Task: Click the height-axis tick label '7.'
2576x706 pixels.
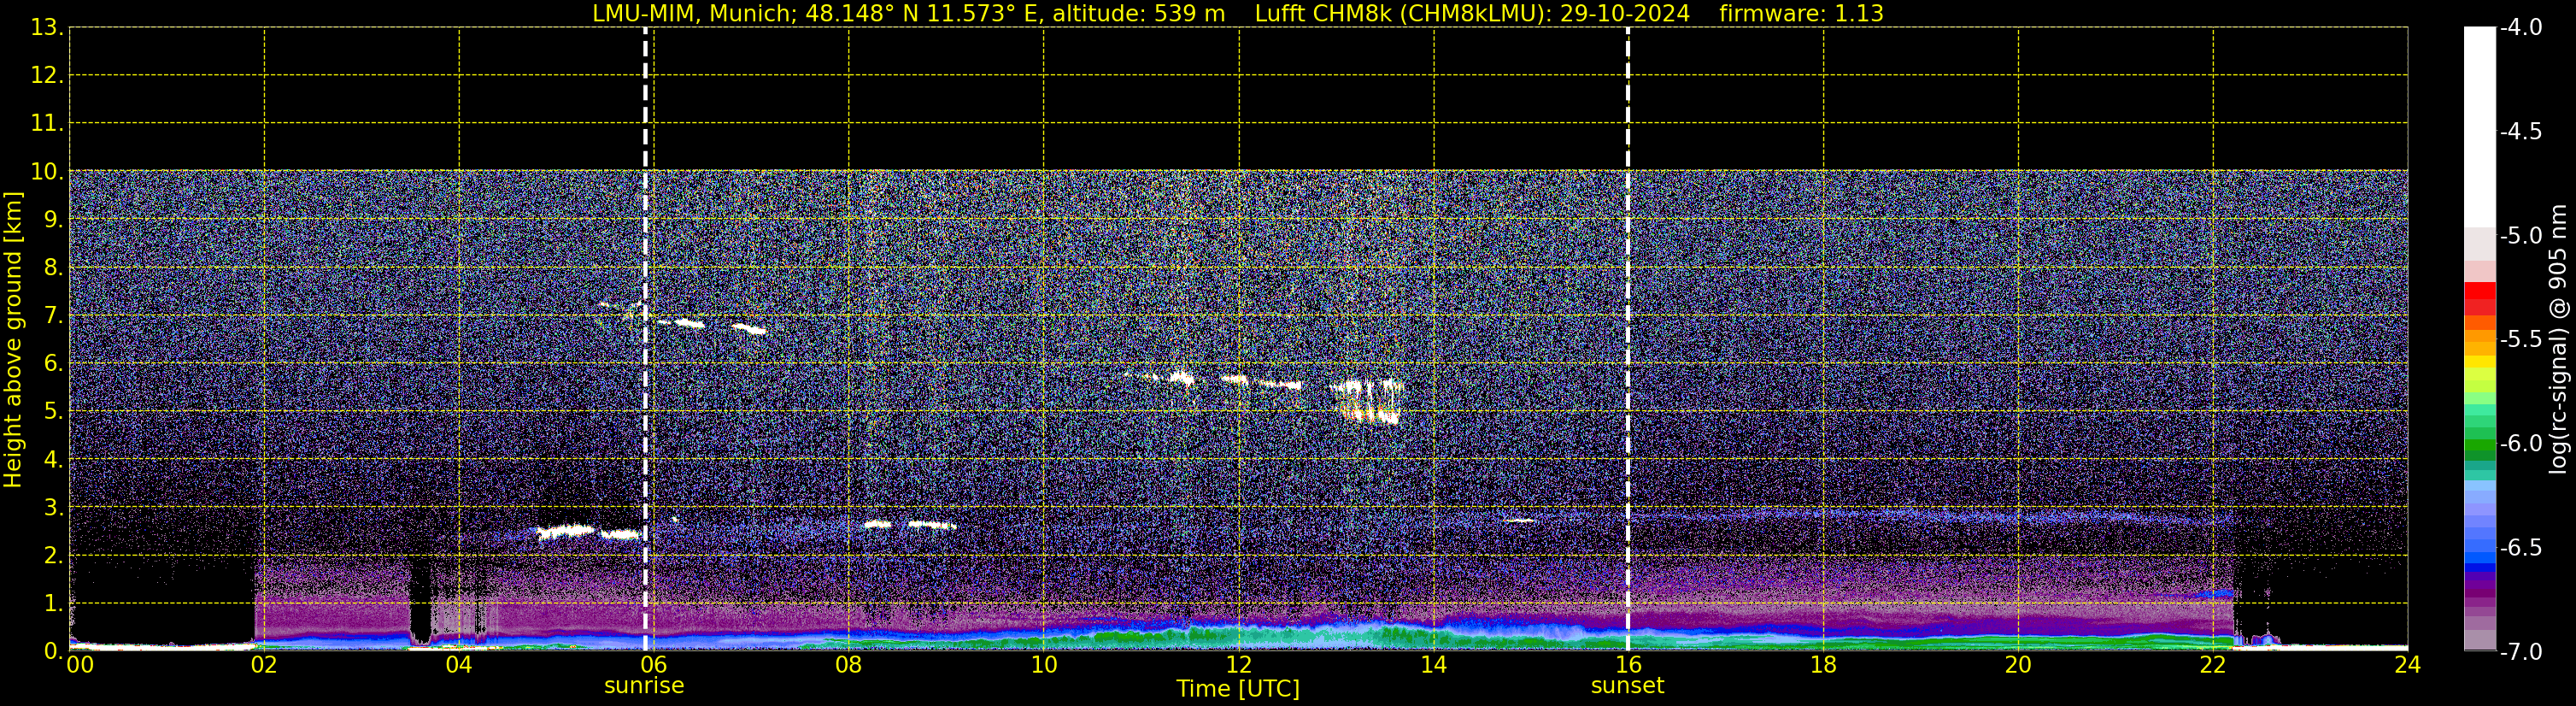Action: pos(54,316)
